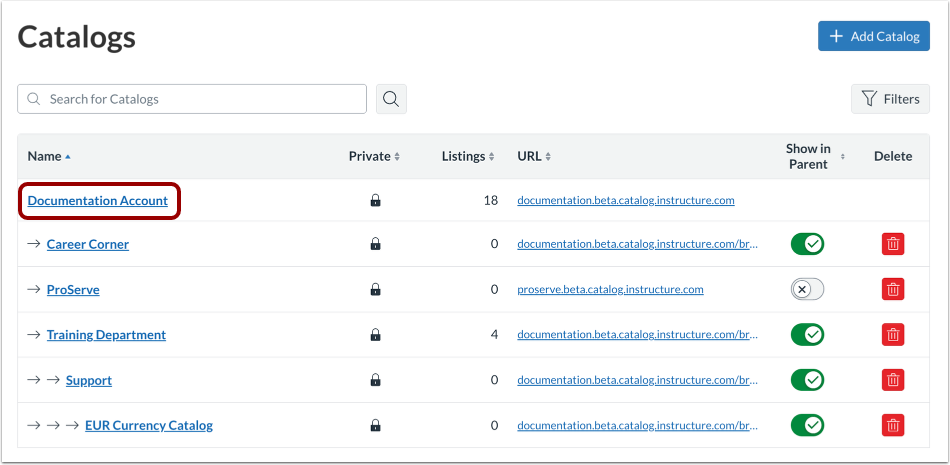Screen dimensions: 950x465
Task: Click the Add Catalog button
Action: coord(873,37)
